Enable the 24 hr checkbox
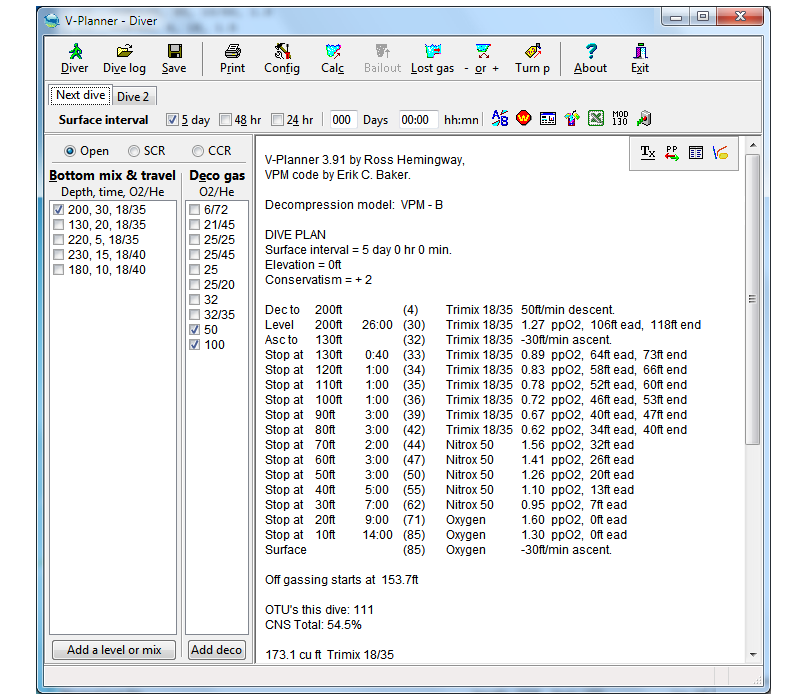This screenshot has height=700, width=800. click(x=277, y=119)
